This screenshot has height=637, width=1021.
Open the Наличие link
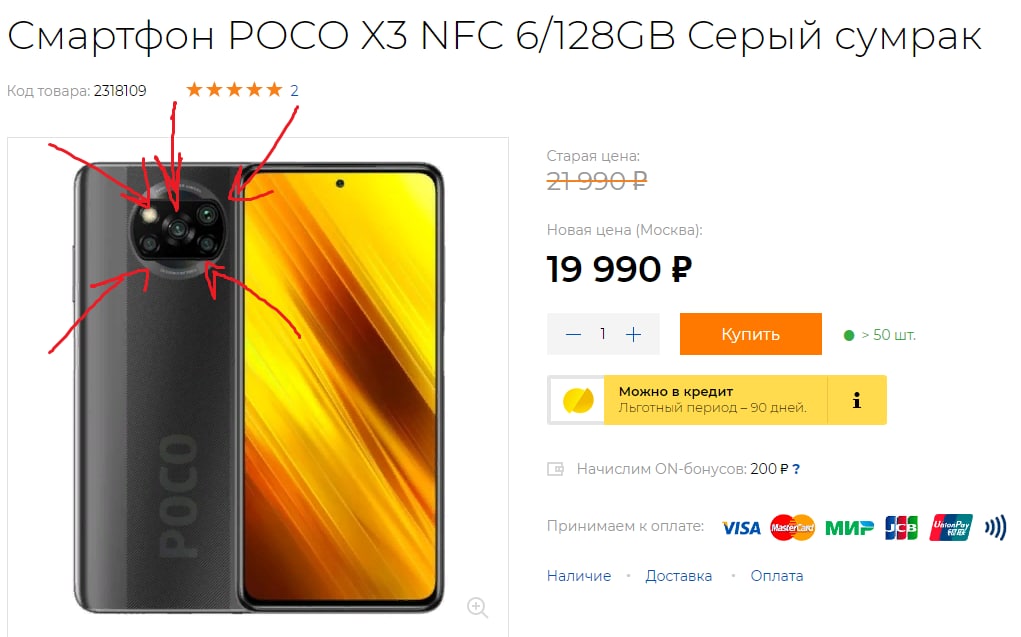(579, 576)
